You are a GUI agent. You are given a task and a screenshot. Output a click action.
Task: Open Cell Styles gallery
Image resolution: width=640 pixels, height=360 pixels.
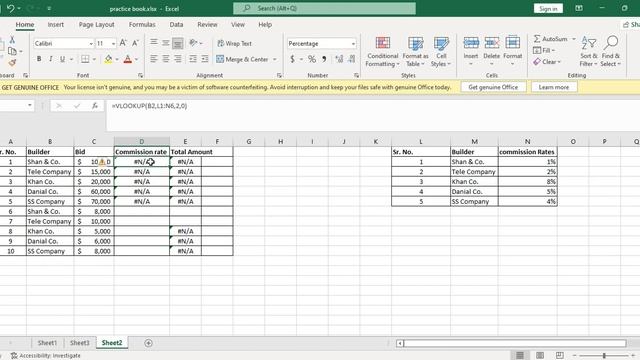[x=441, y=51]
